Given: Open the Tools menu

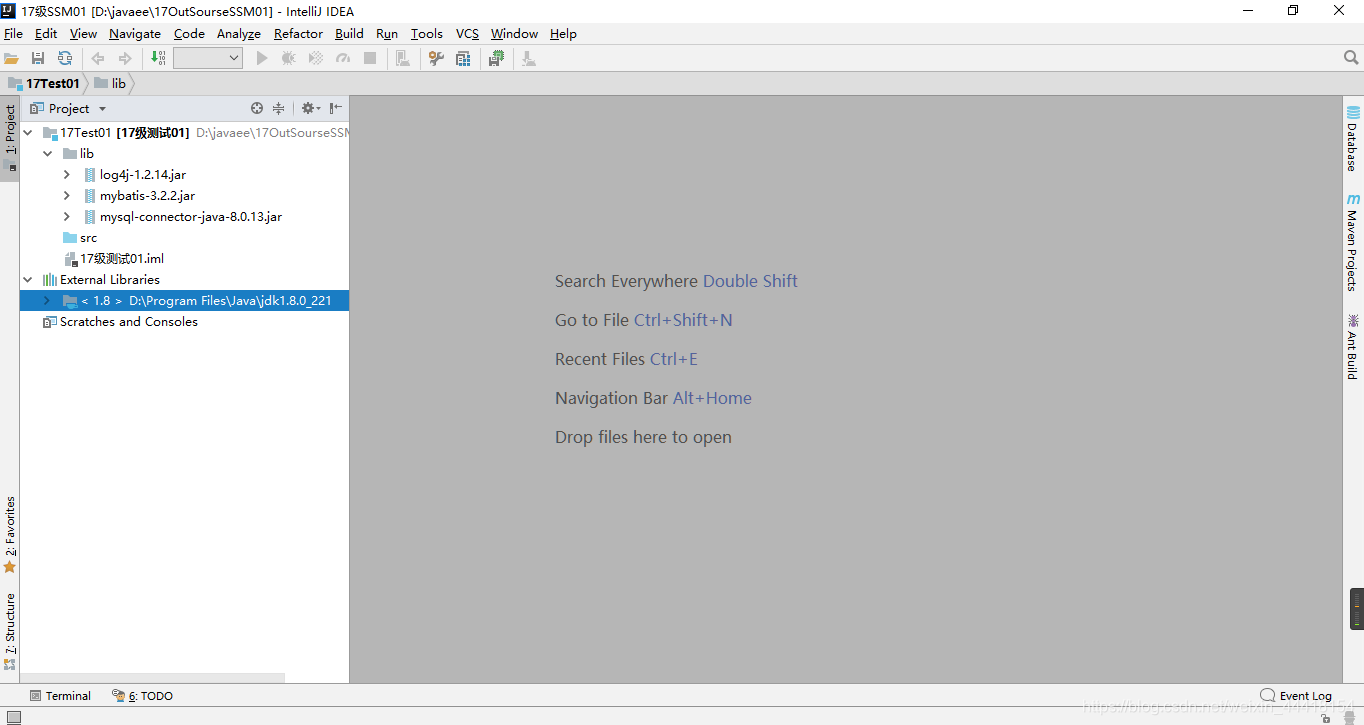Looking at the screenshot, I should [x=427, y=33].
